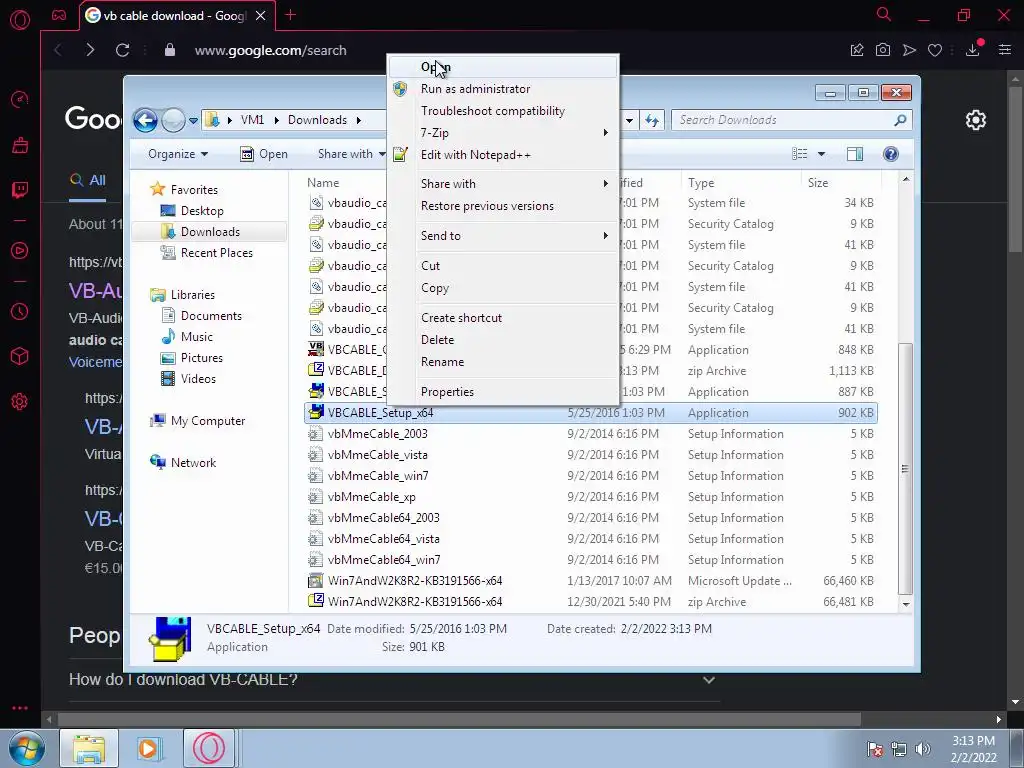Open media player taskbar icon
1024x768 pixels.
pos(149,748)
